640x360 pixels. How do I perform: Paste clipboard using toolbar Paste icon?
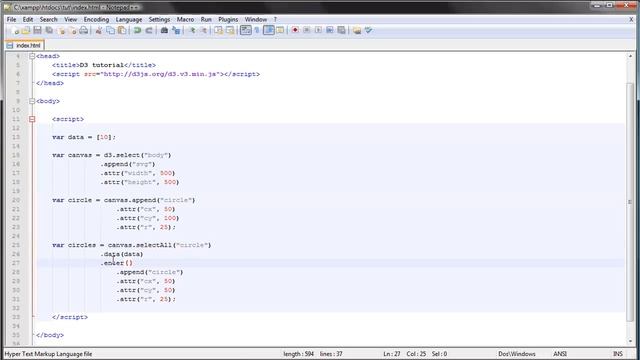pyautogui.click(x=122, y=31)
